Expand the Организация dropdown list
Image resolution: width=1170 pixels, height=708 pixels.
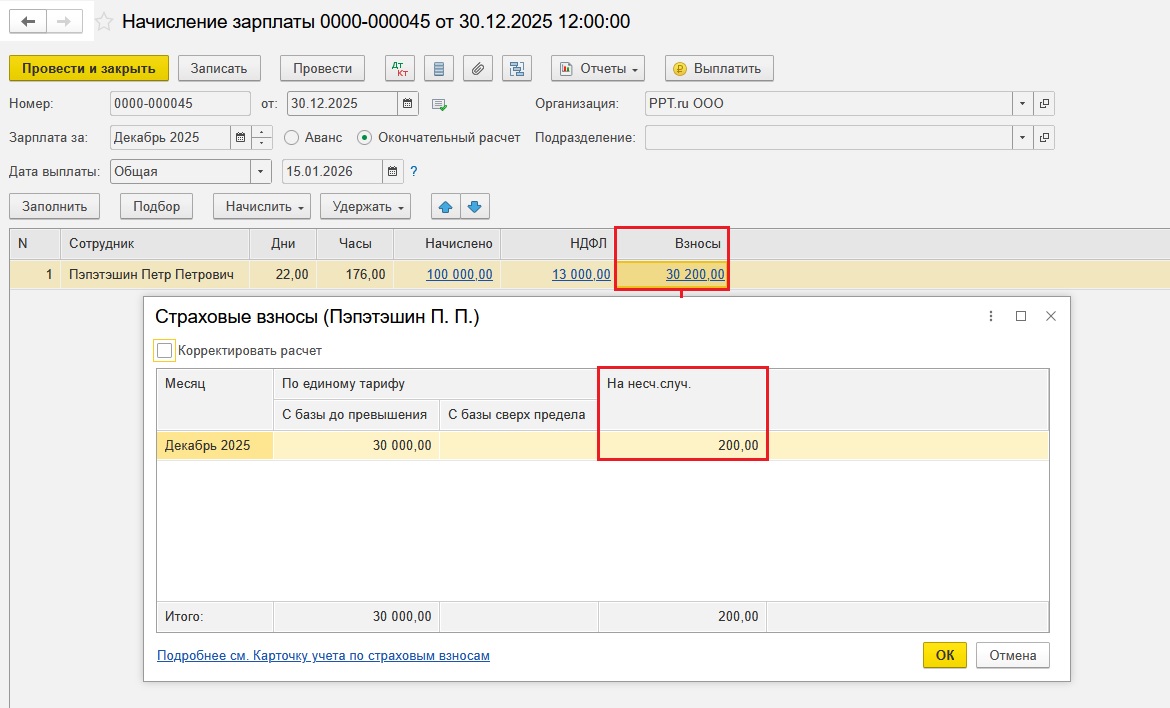point(1021,103)
